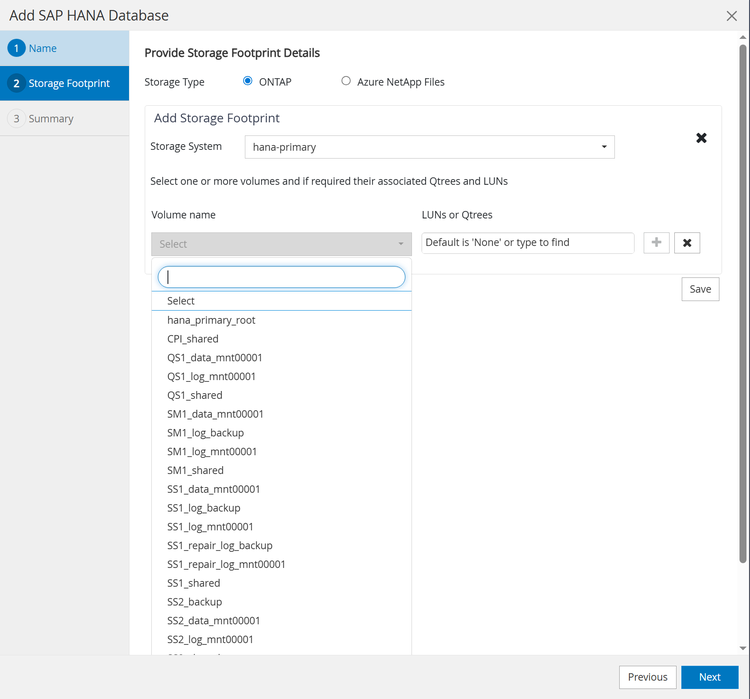Viewport: 750px width, 699px height.
Task: Click the LUNs or Qtrees input field
Action: pyautogui.click(x=527, y=243)
